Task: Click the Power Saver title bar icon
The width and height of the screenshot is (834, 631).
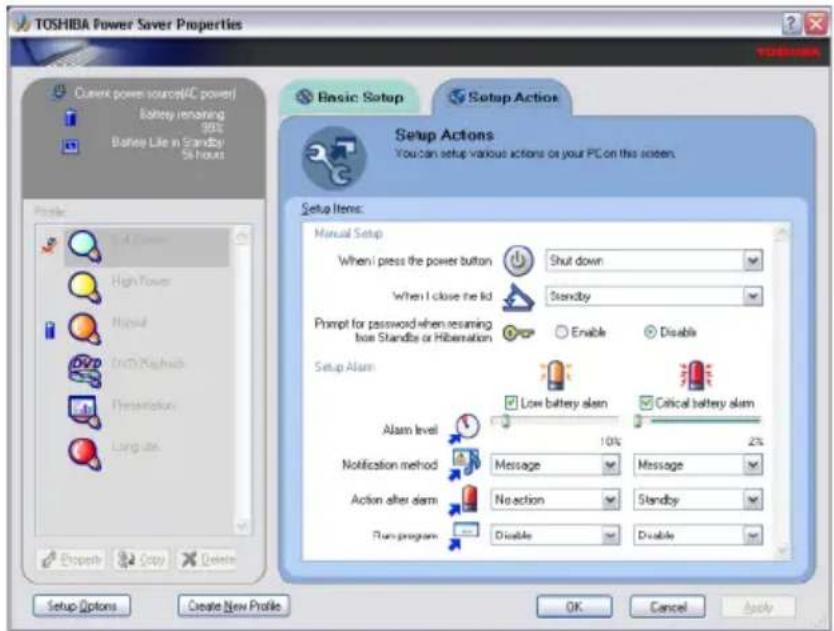Action: [20, 24]
